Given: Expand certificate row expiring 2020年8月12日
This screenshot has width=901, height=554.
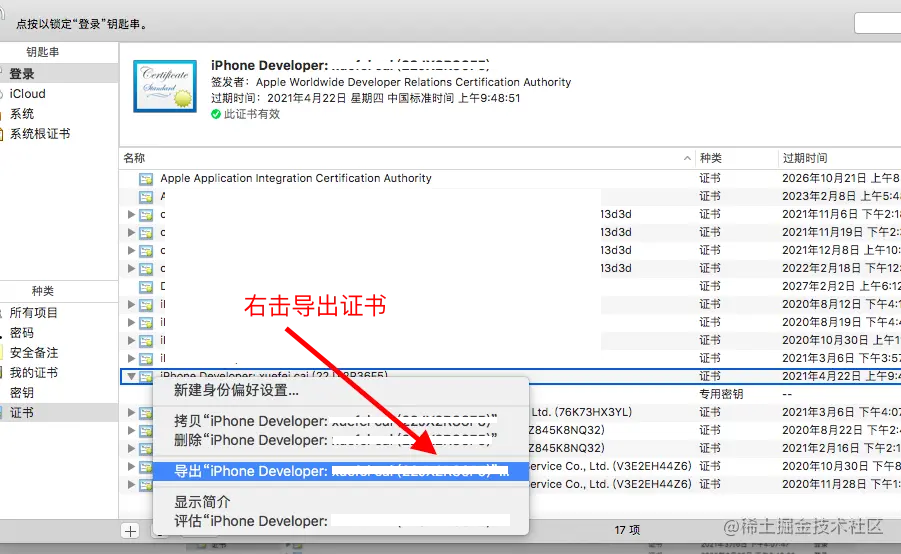Looking at the screenshot, I should (x=131, y=305).
